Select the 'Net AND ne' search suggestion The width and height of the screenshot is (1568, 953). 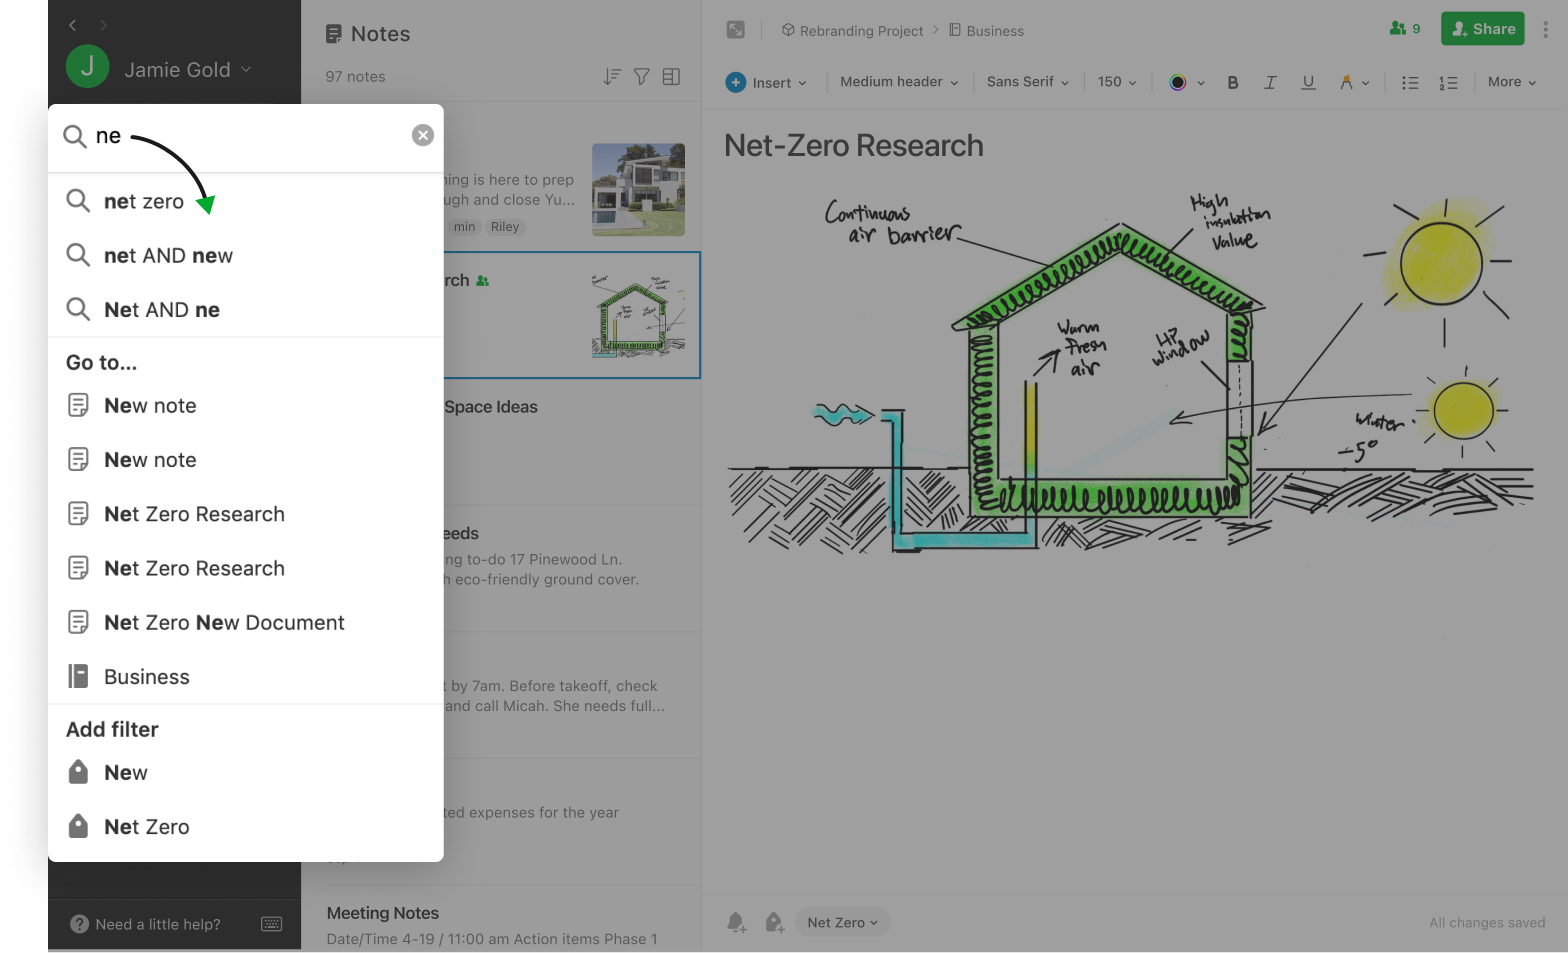(x=246, y=309)
